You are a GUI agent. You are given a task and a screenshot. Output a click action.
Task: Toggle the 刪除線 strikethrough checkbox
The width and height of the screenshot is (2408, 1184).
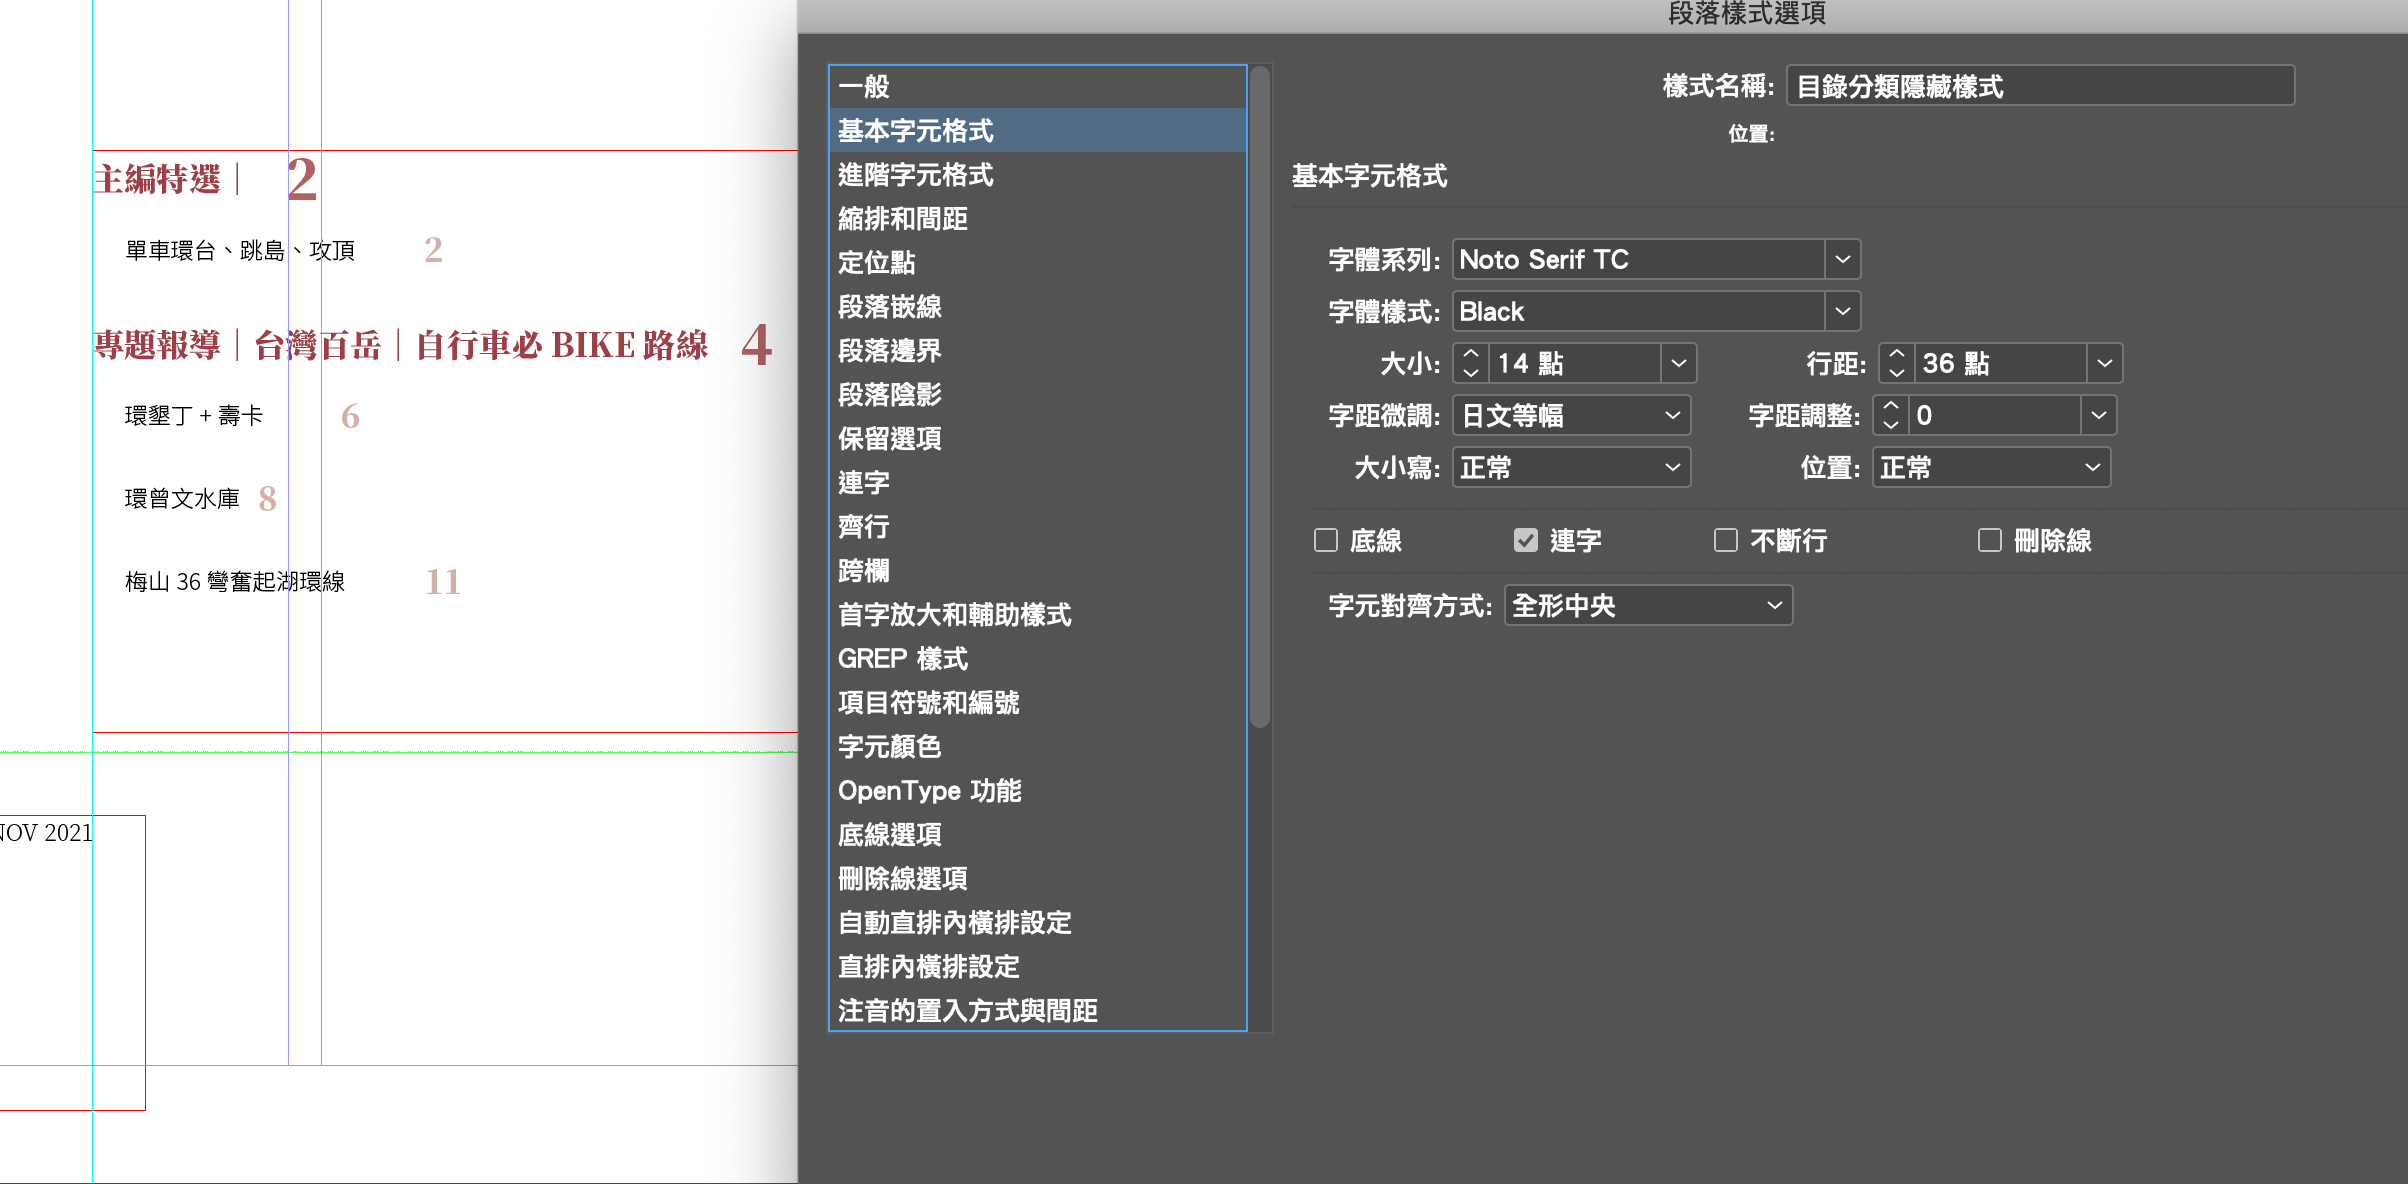(x=1990, y=541)
